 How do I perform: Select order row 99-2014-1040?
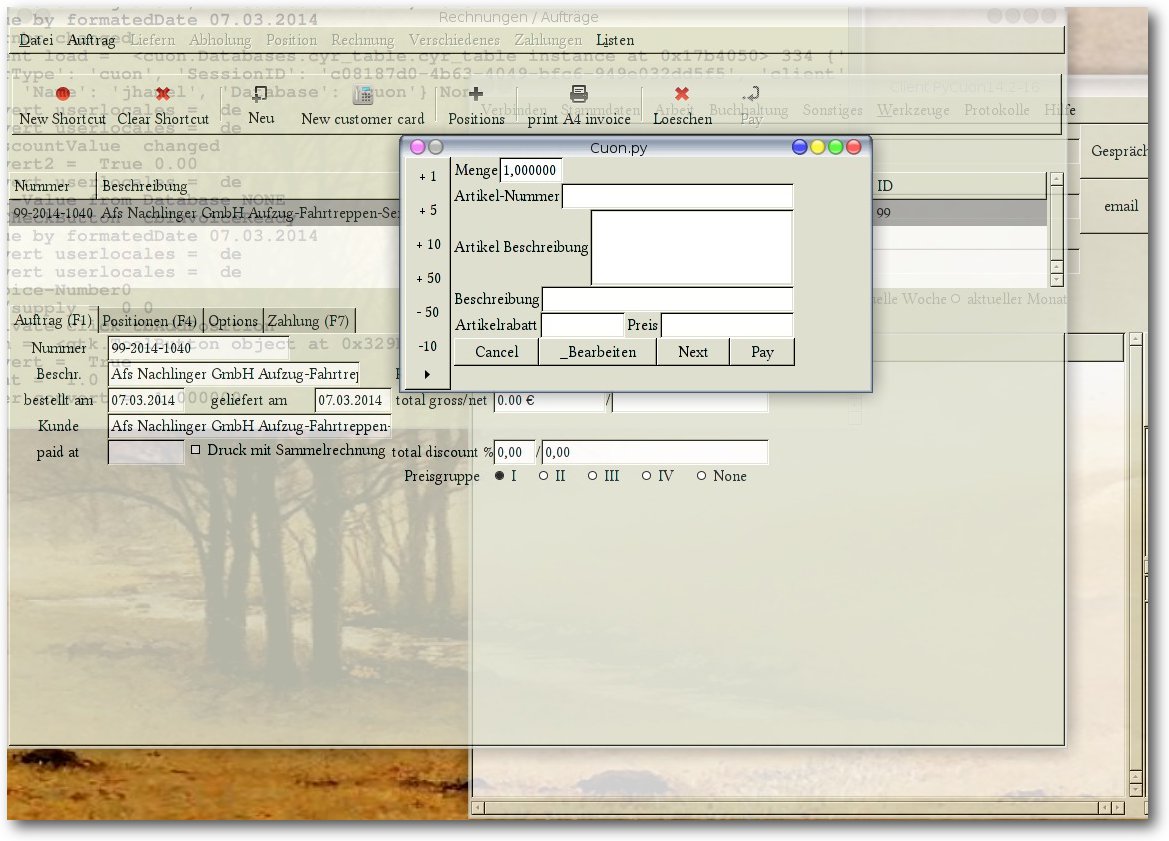(529, 212)
